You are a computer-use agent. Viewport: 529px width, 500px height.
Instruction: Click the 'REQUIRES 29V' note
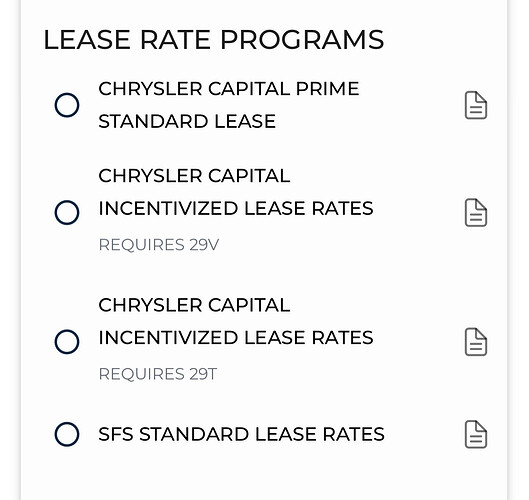coord(159,245)
